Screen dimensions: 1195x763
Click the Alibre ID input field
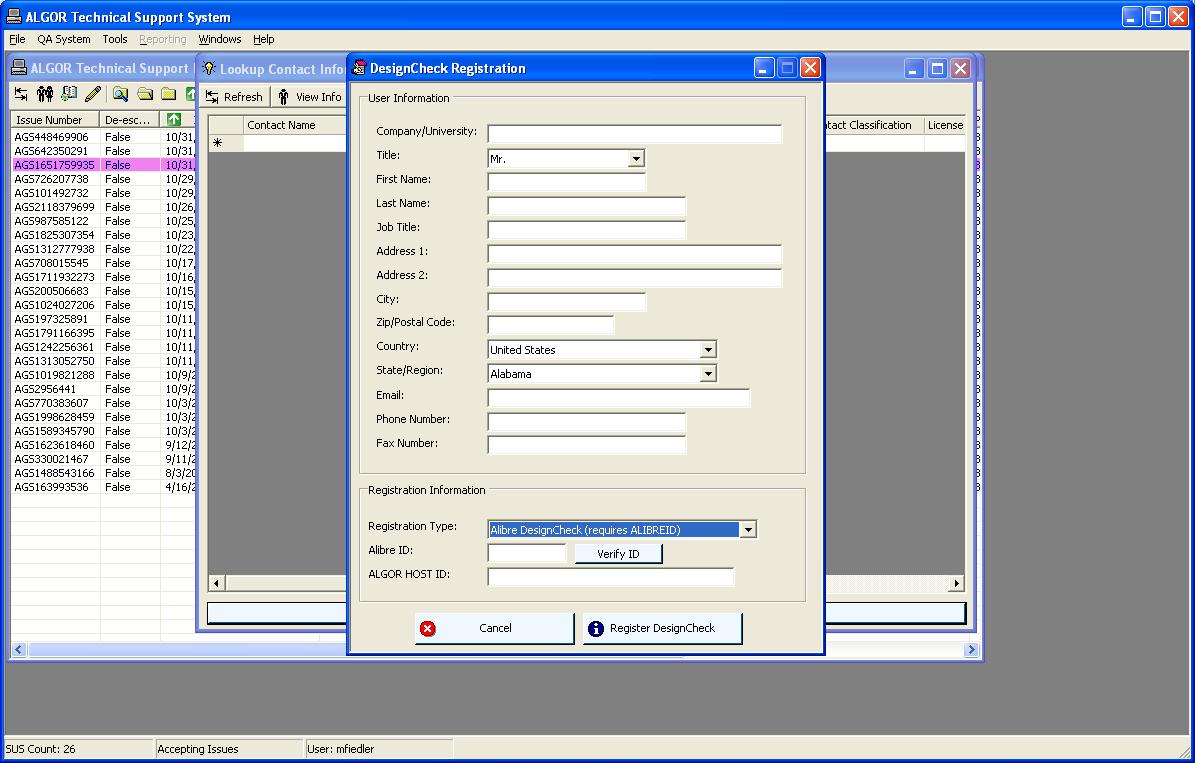point(527,553)
